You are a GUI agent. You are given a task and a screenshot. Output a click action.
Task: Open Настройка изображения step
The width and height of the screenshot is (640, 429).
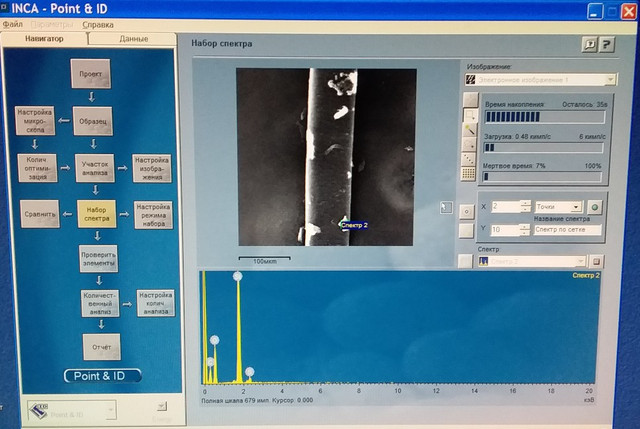click(x=152, y=168)
